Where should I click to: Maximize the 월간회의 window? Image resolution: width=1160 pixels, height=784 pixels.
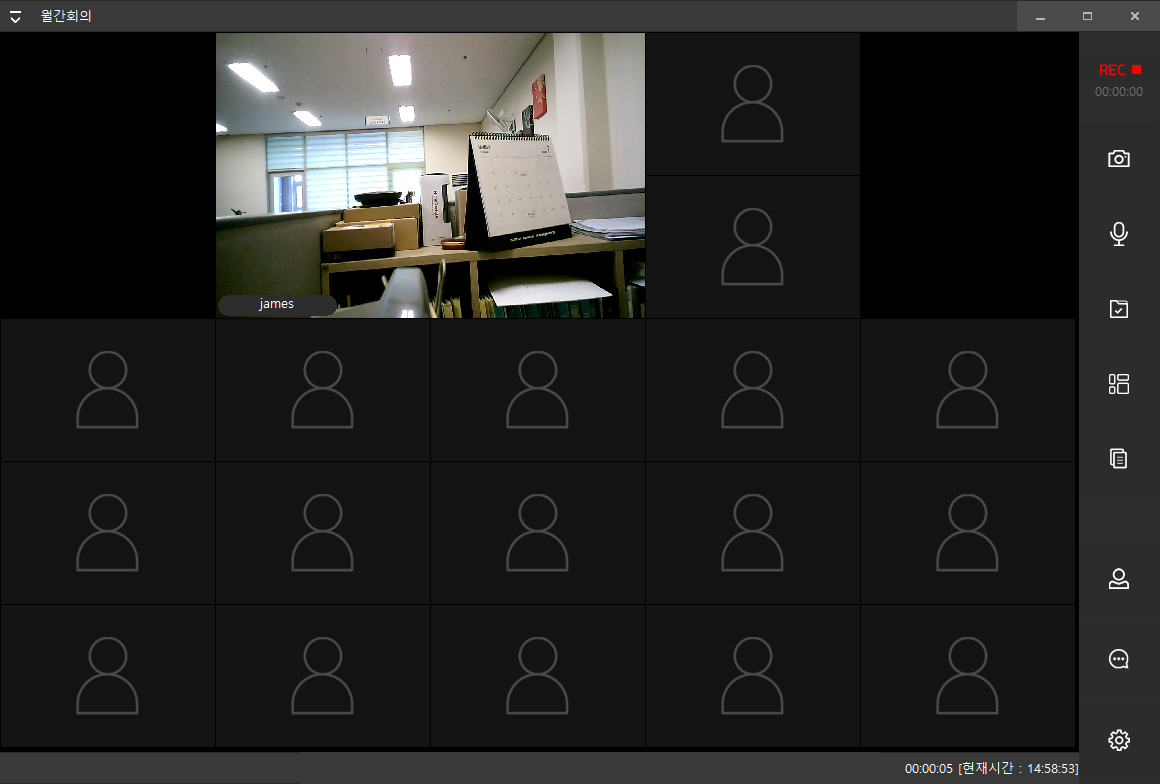click(1087, 16)
